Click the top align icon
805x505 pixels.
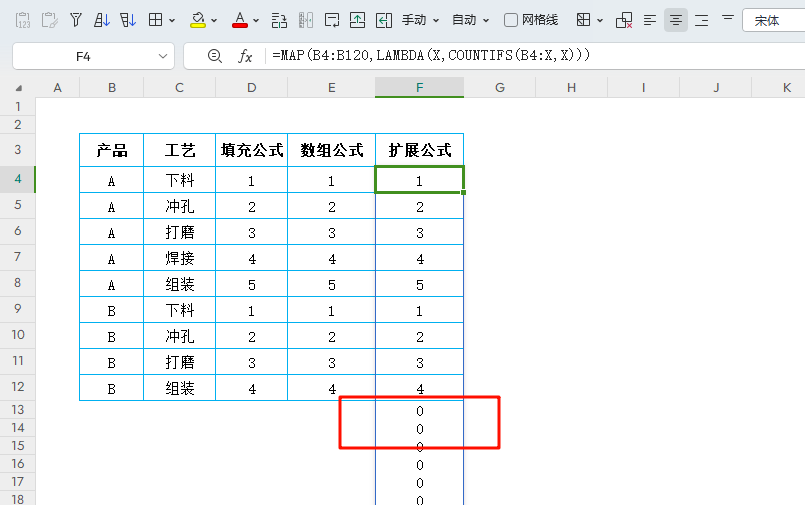727,18
